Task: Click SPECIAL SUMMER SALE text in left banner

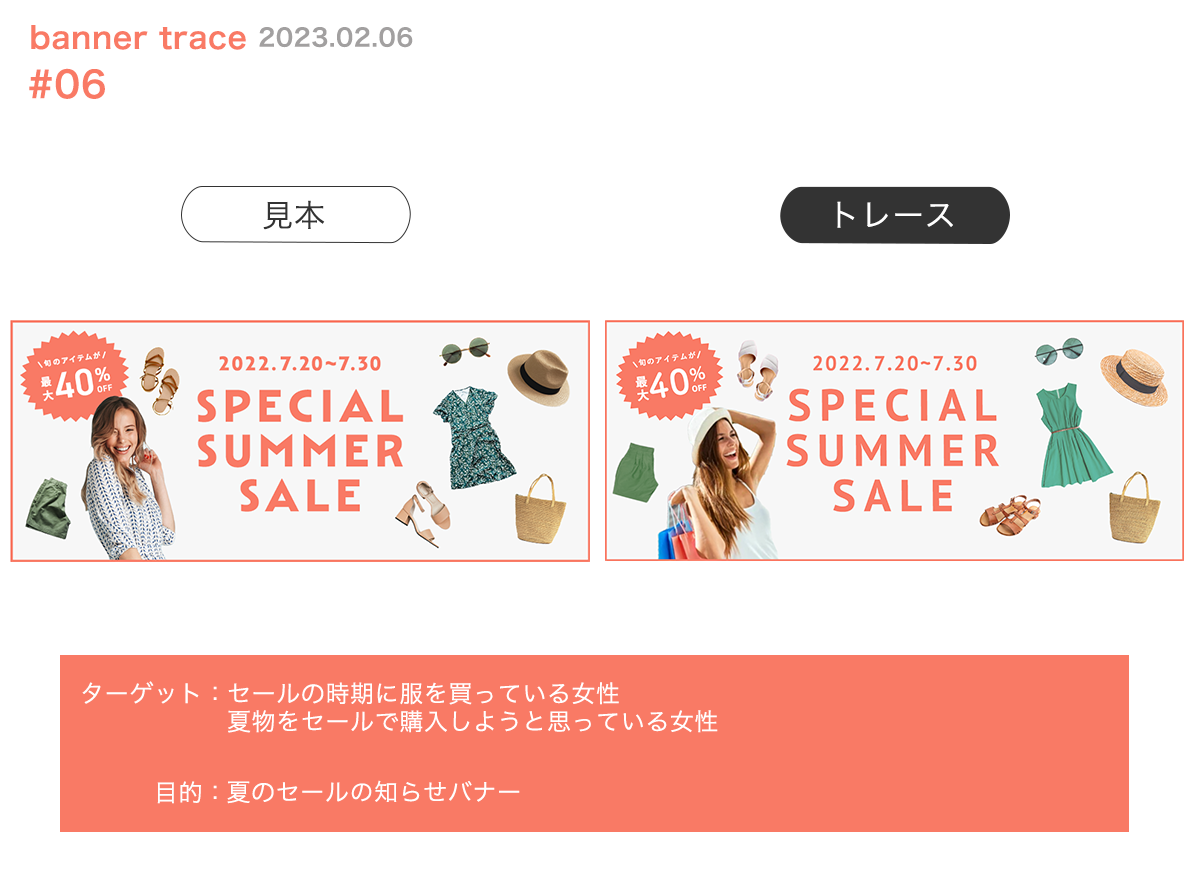Action: click(300, 451)
